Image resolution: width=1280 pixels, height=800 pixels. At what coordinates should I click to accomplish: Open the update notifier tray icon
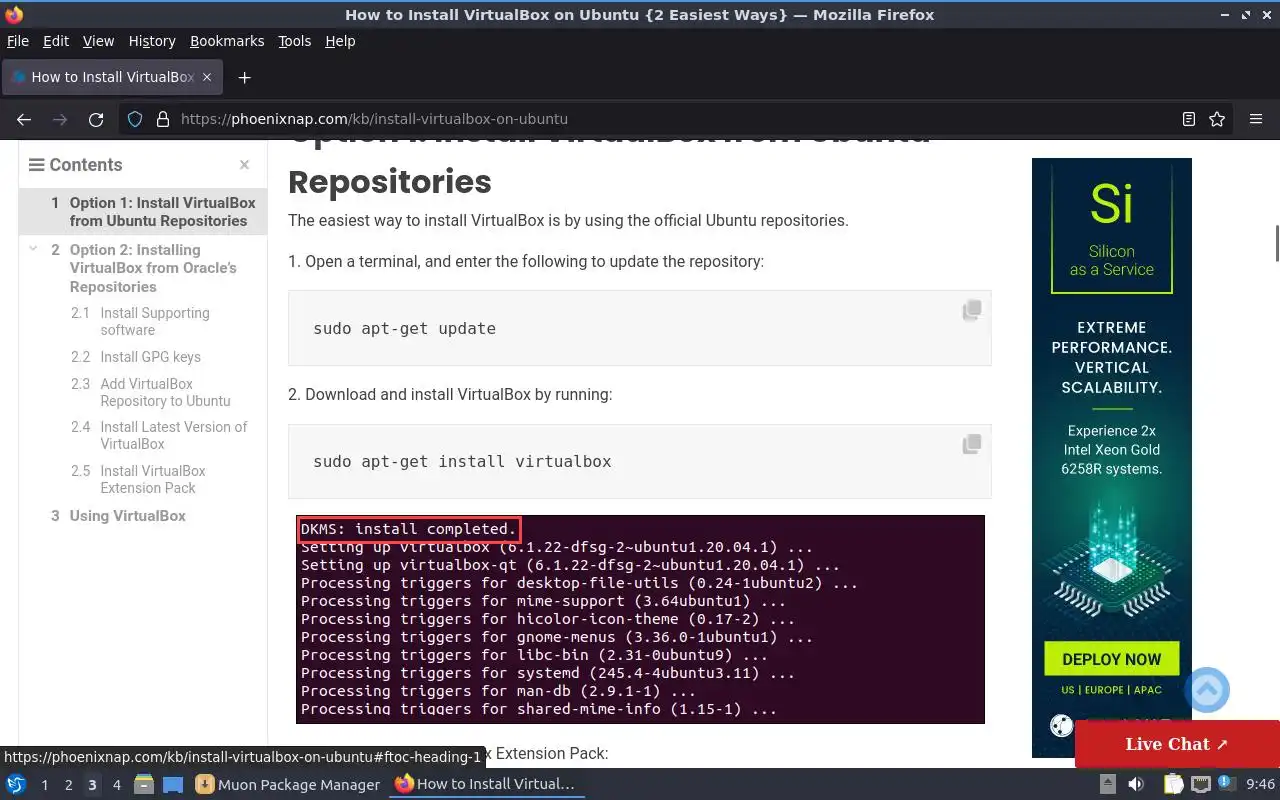(x=1227, y=785)
